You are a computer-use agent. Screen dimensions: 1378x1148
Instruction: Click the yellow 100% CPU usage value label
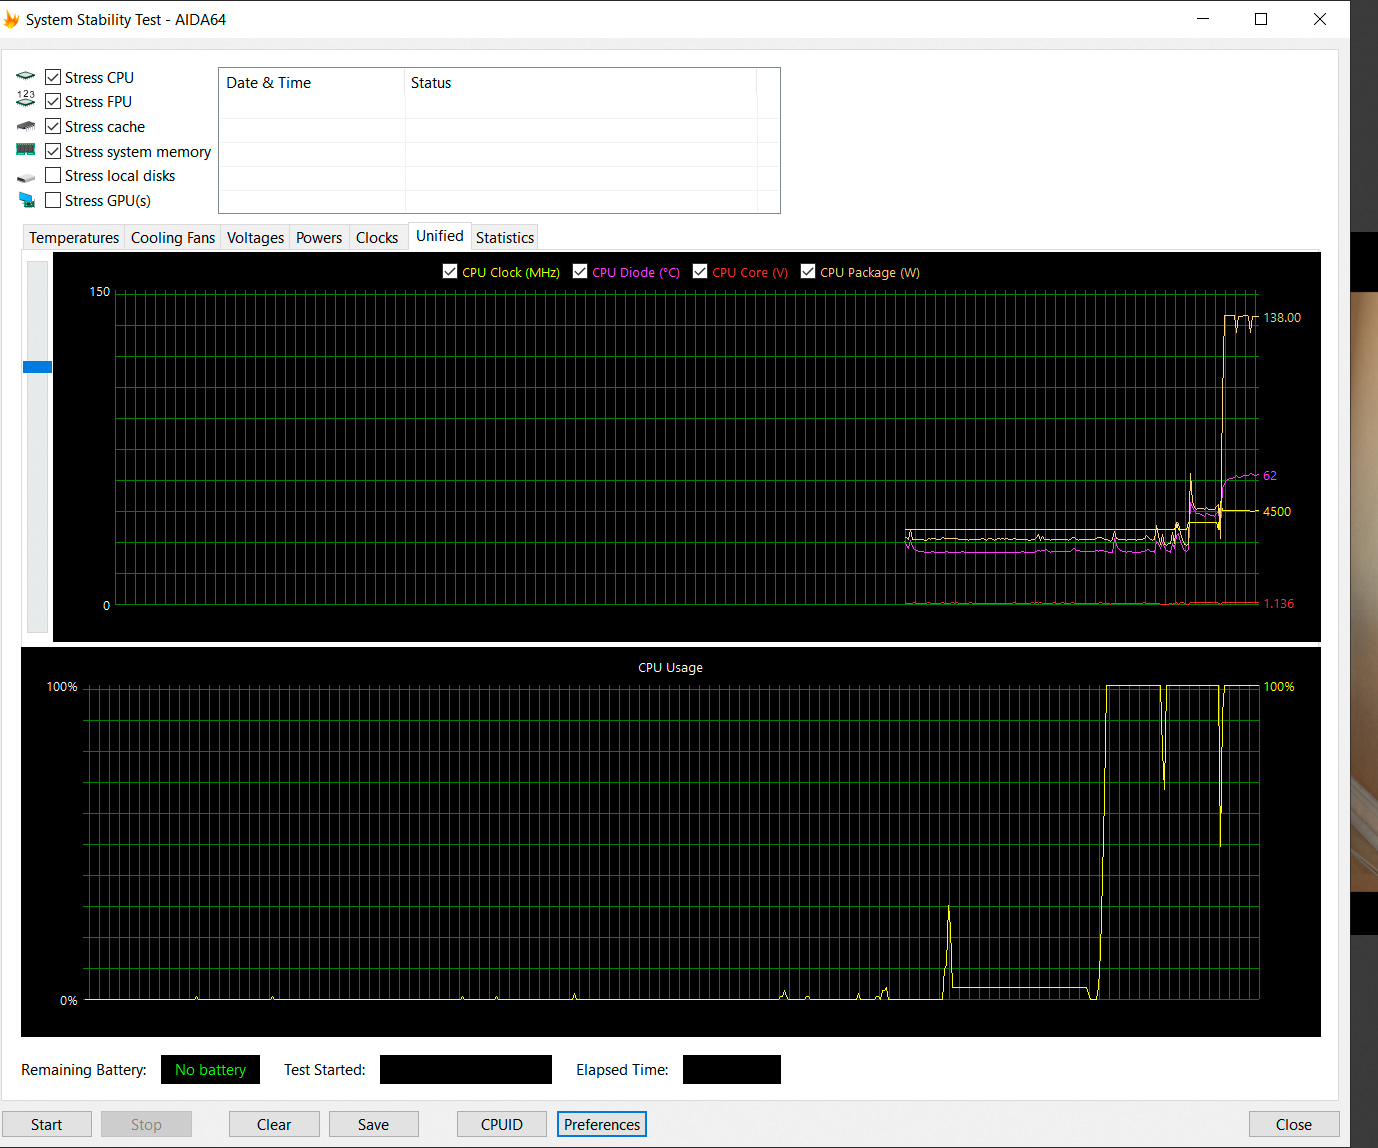(x=1279, y=686)
